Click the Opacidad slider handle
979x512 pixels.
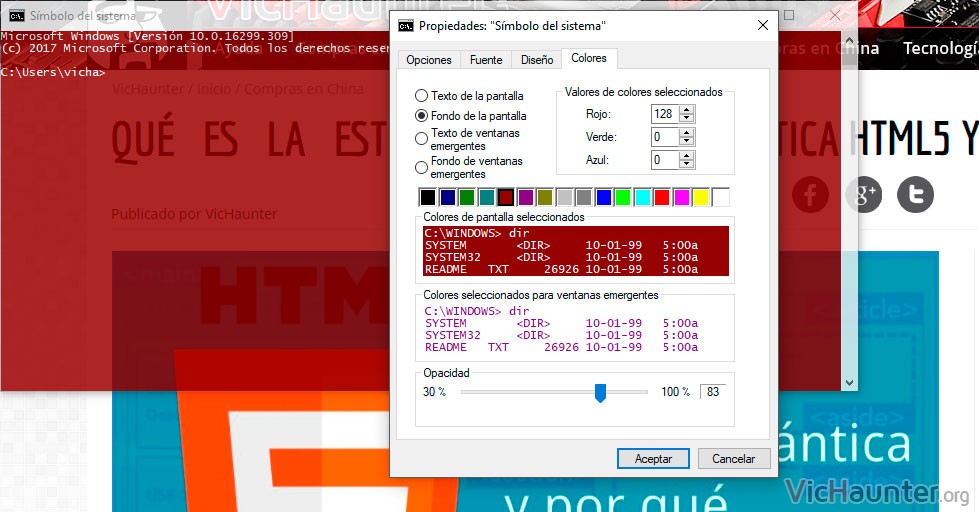click(x=600, y=393)
